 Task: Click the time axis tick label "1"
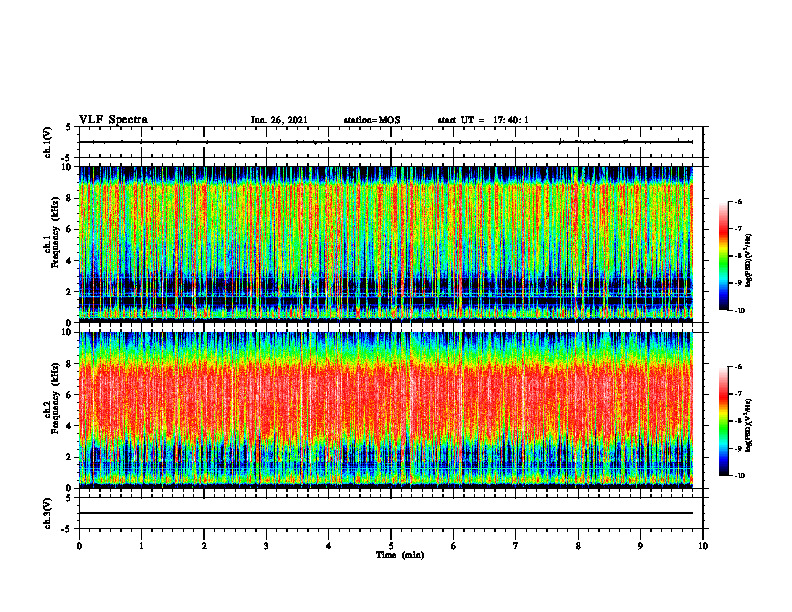pyautogui.click(x=141, y=546)
